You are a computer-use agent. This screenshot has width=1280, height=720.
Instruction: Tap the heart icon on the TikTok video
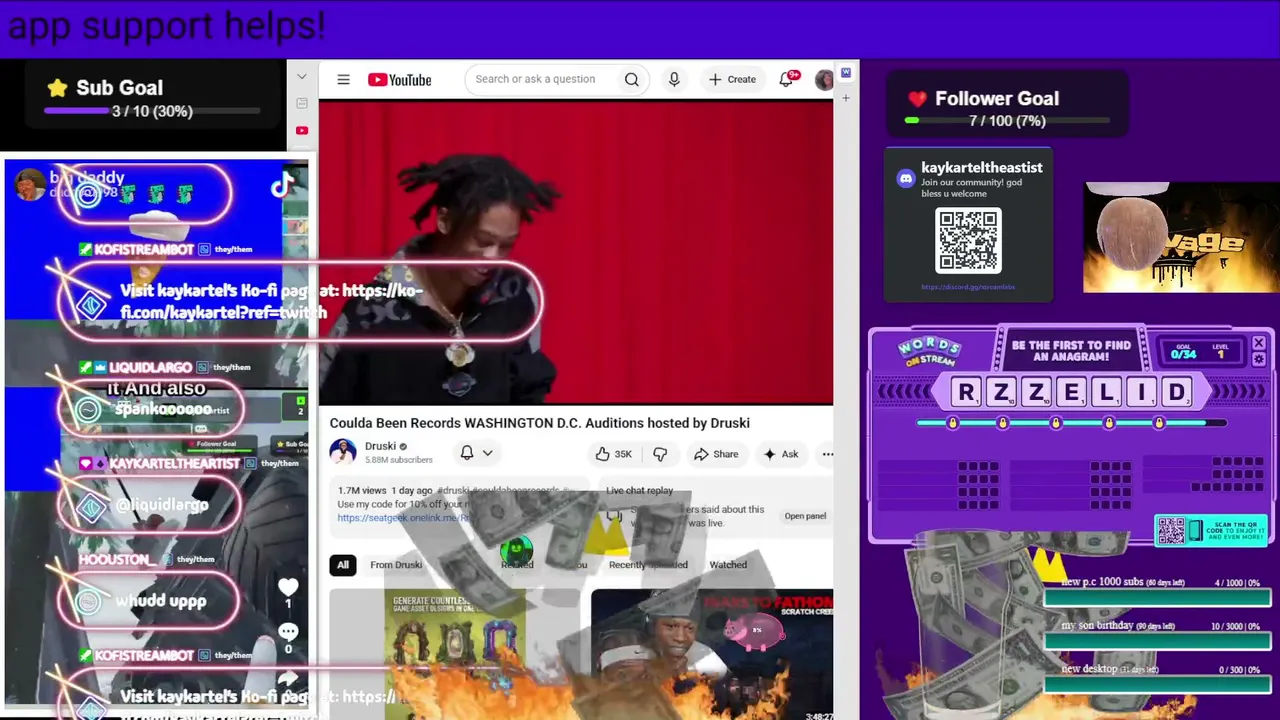pos(288,587)
